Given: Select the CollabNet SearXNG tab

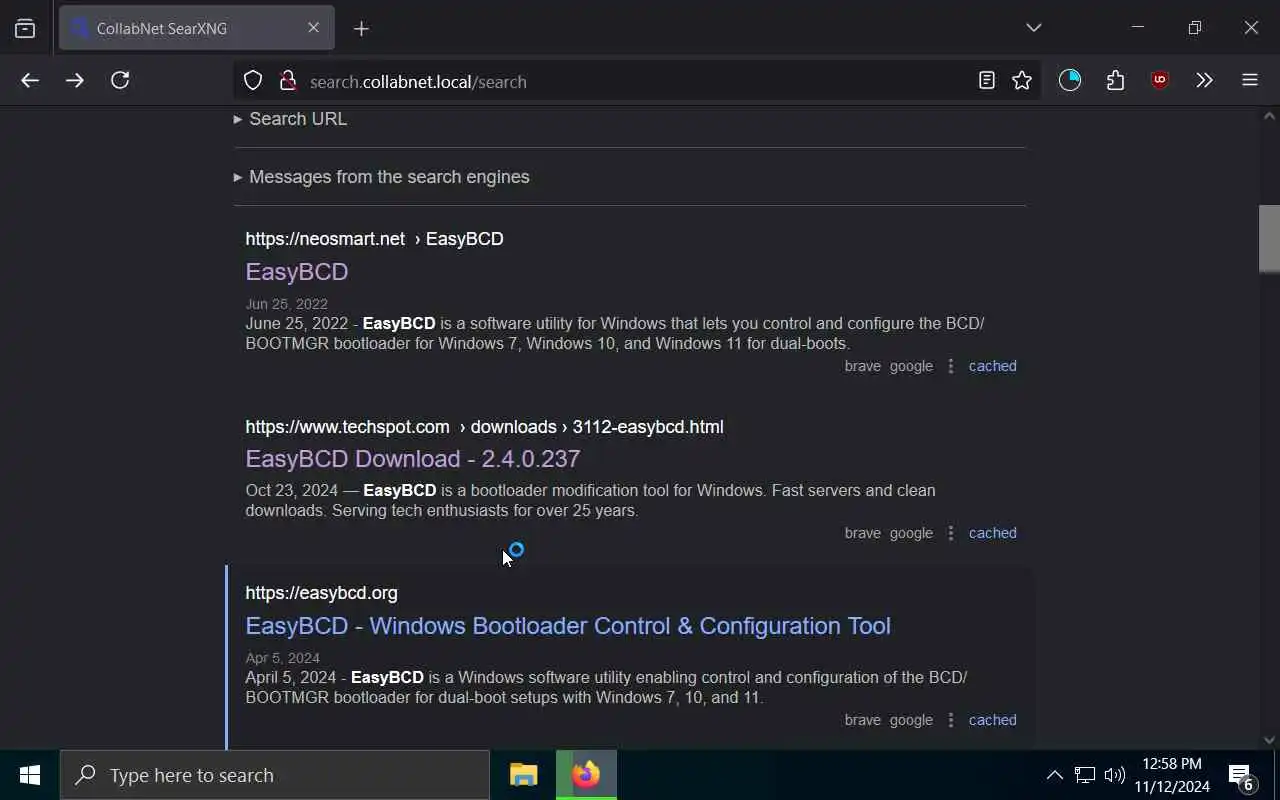Looking at the screenshot, I should (x=197, y=28).
